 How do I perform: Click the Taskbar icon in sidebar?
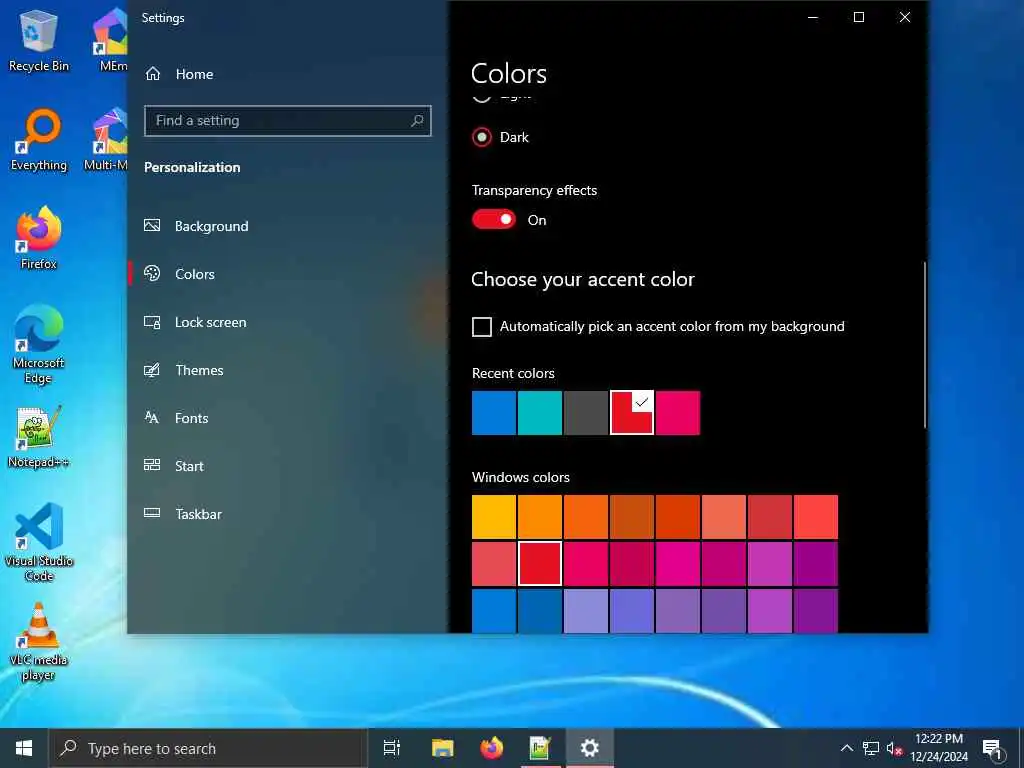pyautogui.click(x=152, y=513)
